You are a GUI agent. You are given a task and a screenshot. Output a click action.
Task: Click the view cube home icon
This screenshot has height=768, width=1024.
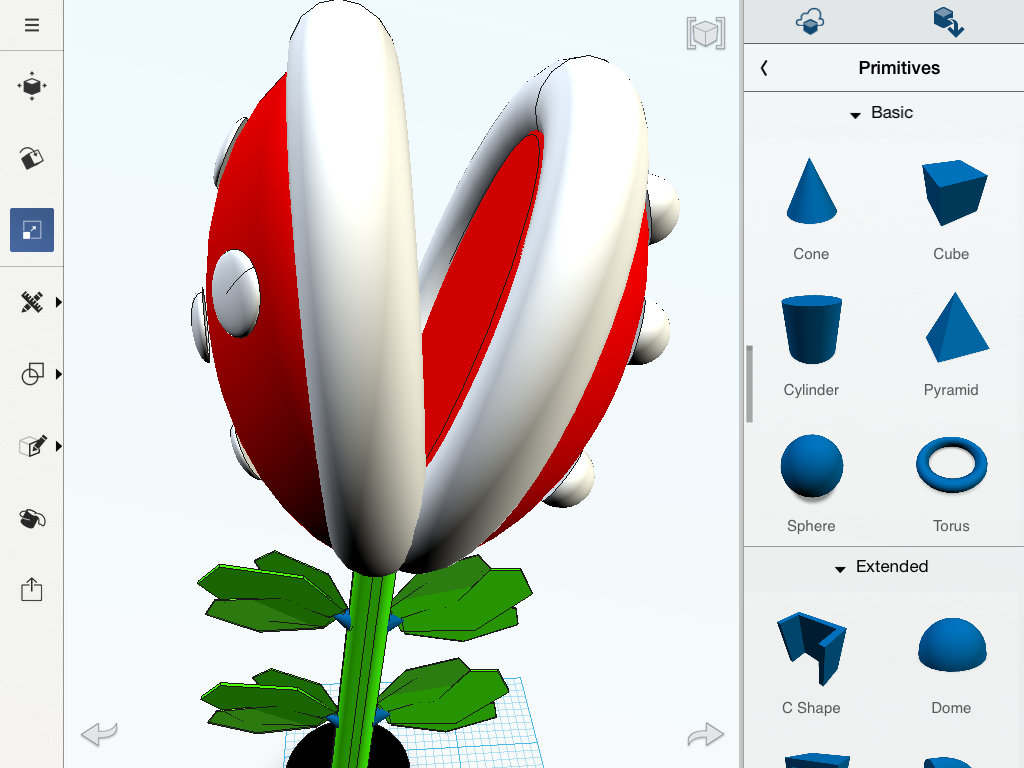pyautogui.click(x=706, y=33)
